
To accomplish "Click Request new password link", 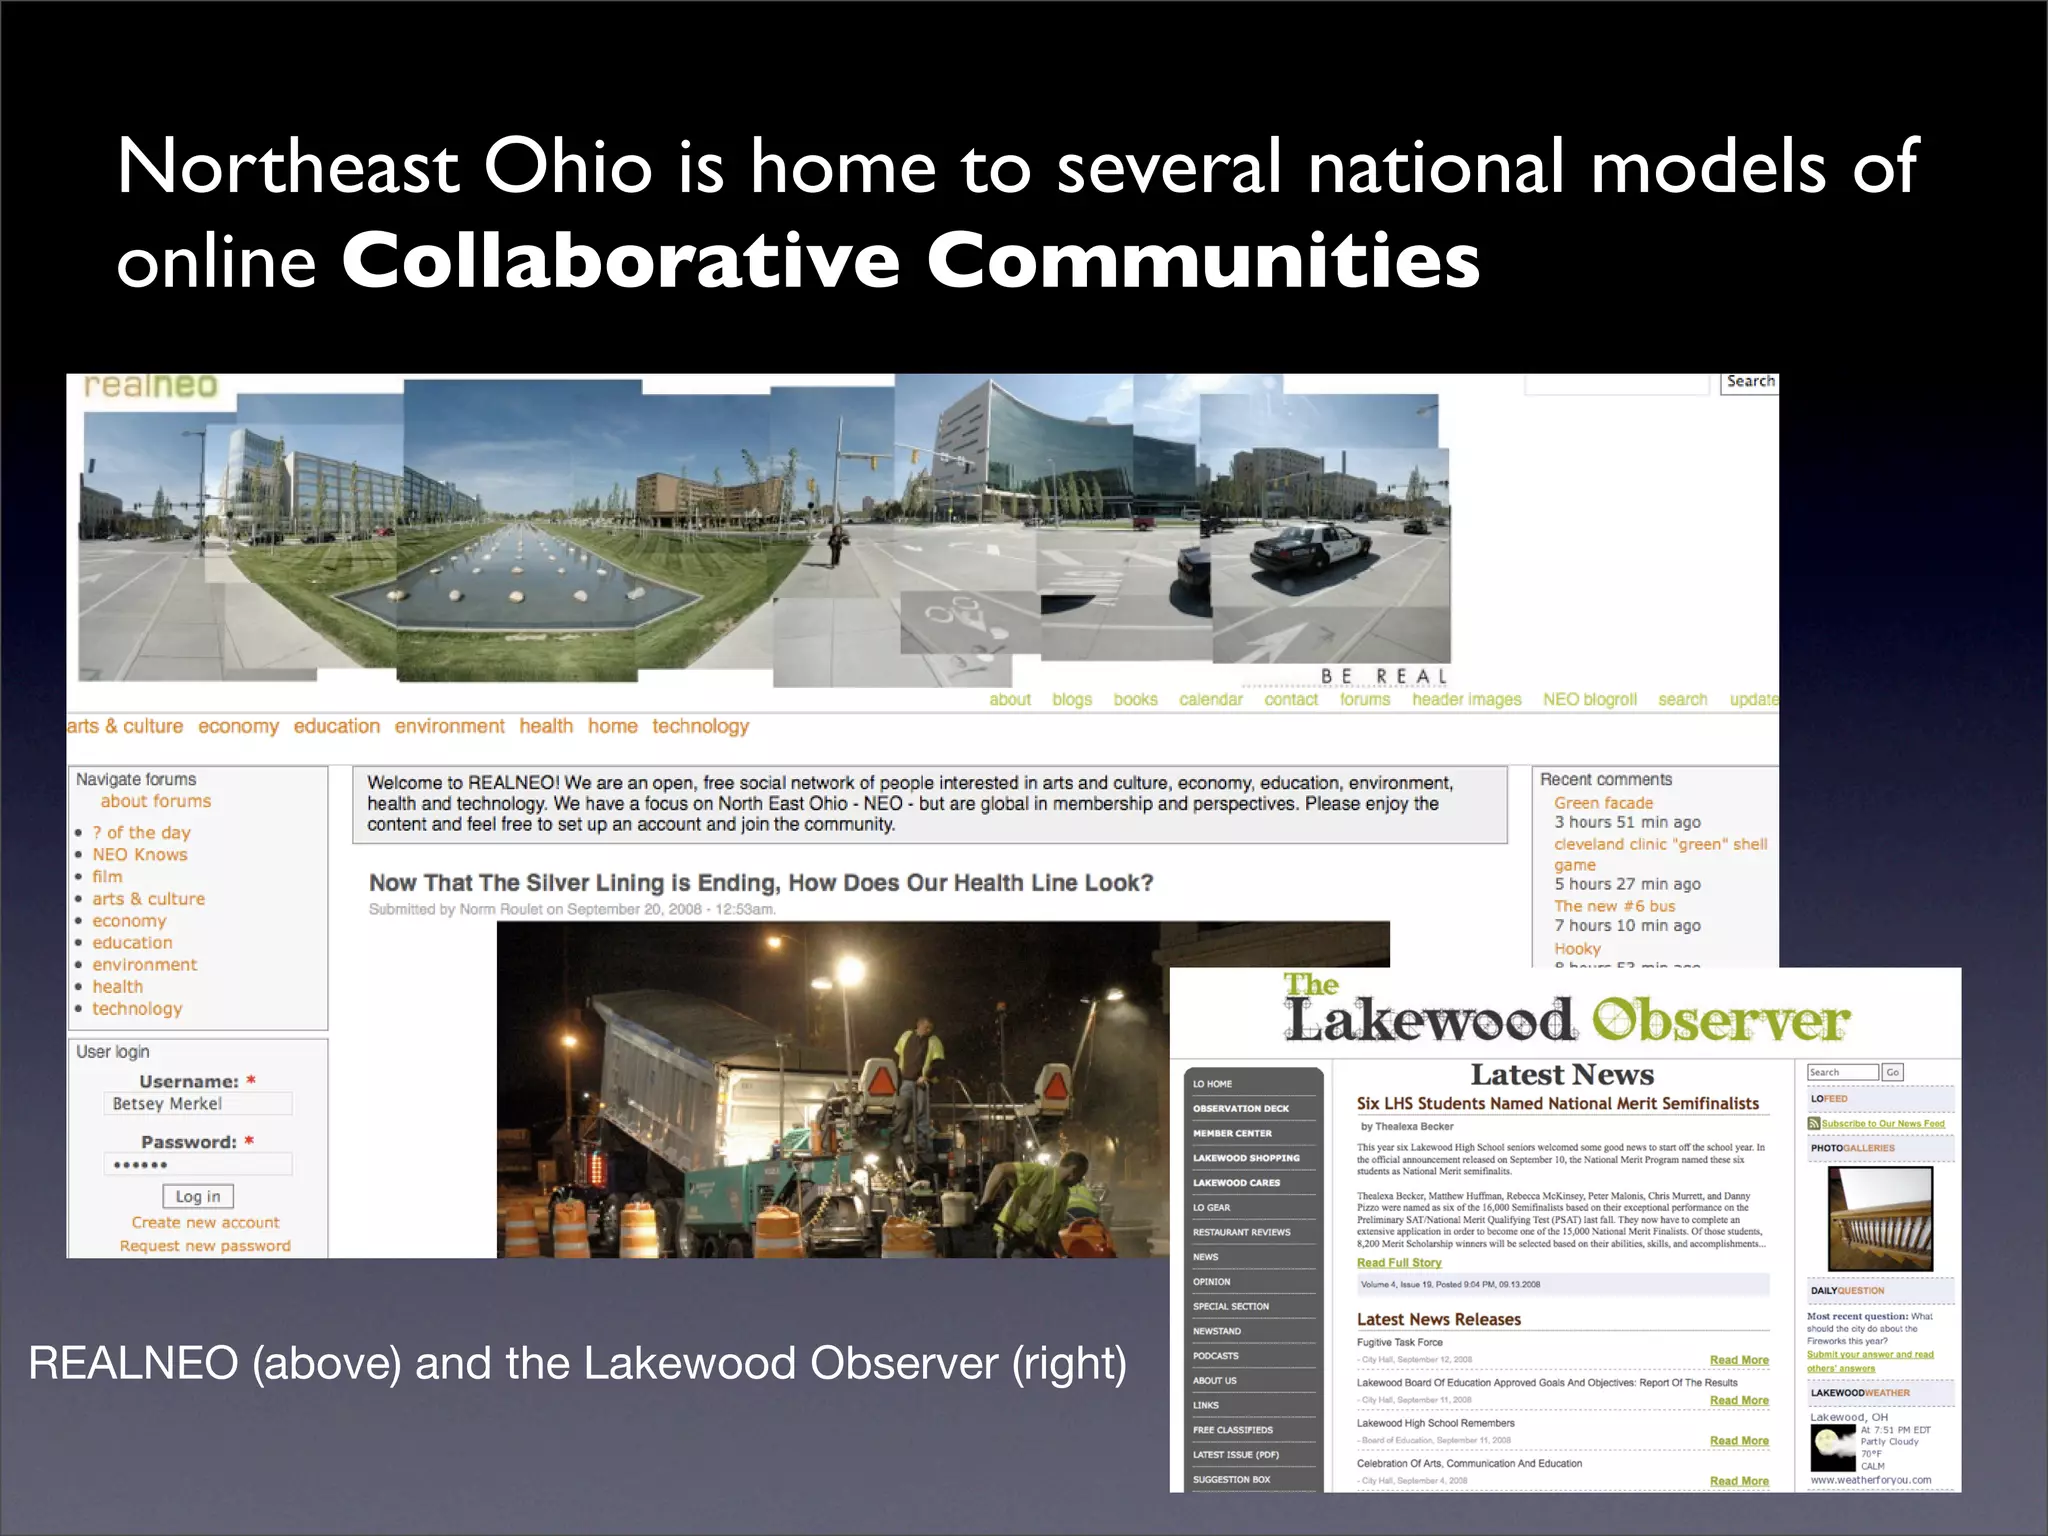I will pos(205,1245).
